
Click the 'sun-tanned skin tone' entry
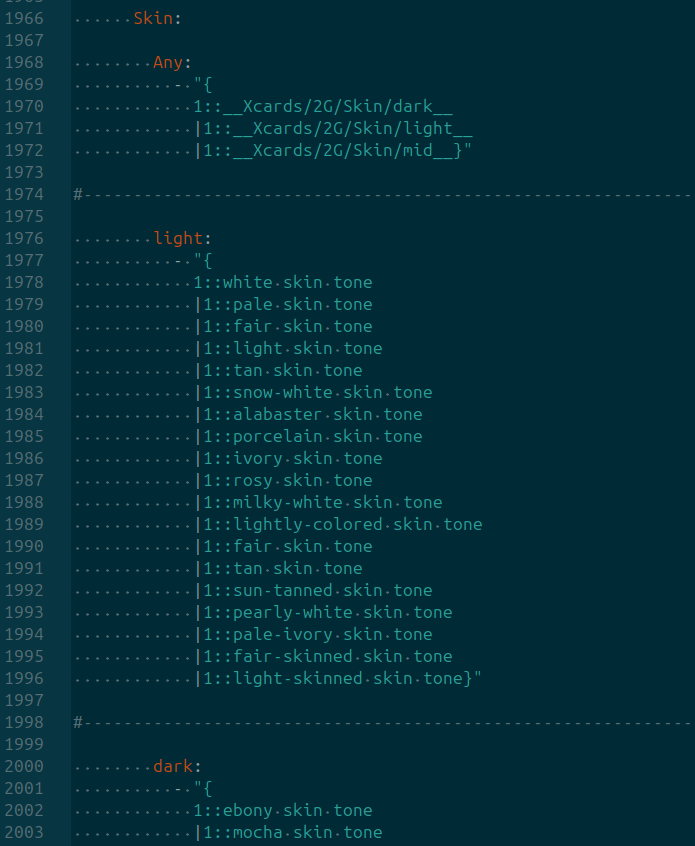pyautogui.click(x=332, y=591)
